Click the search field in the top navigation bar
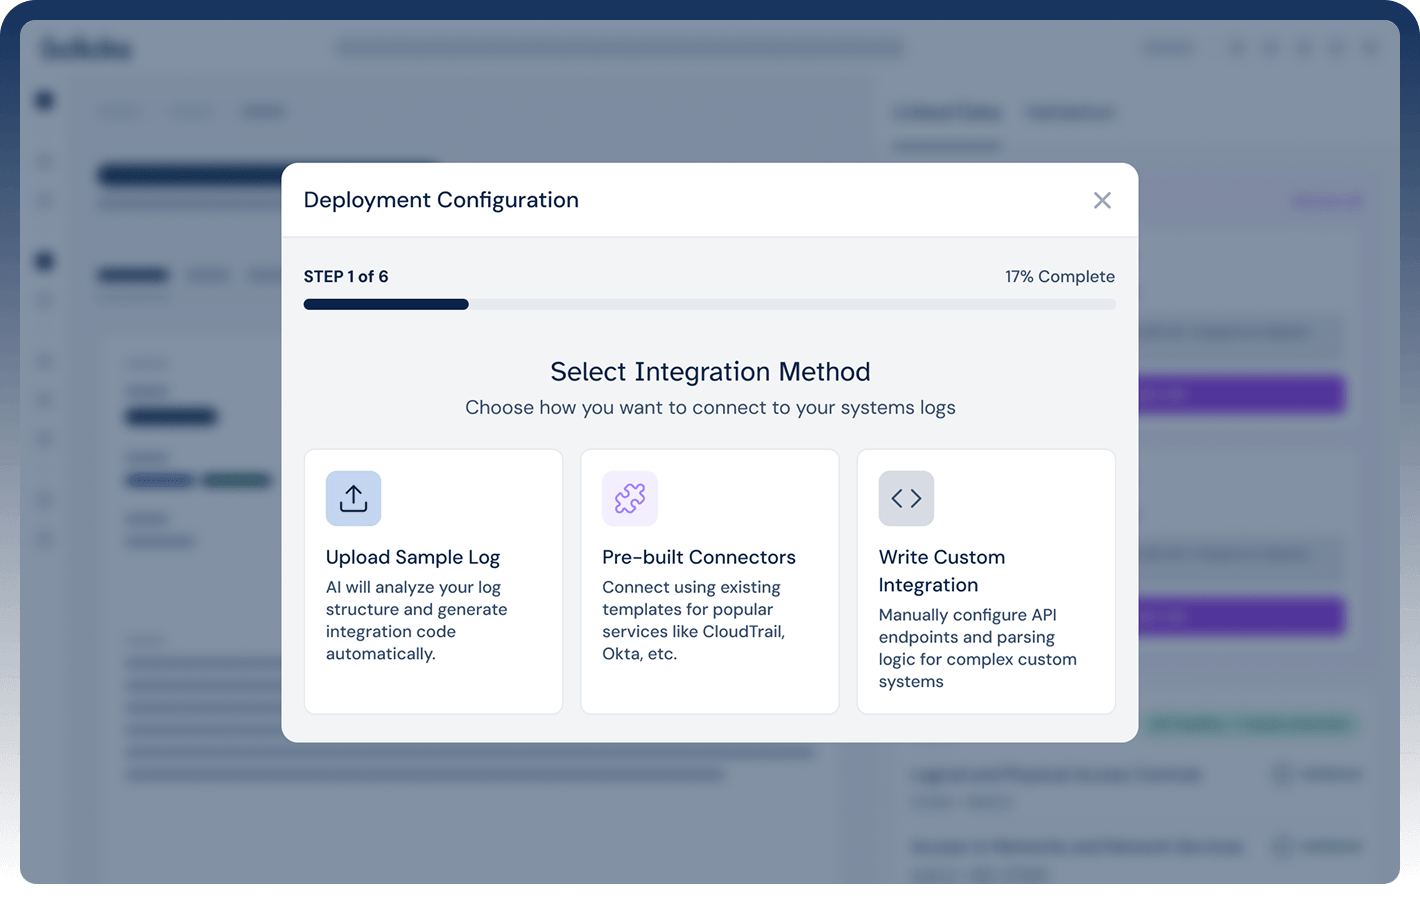Image resolution: width=1420 pixels, height=904 pixels. click(619, 47)
